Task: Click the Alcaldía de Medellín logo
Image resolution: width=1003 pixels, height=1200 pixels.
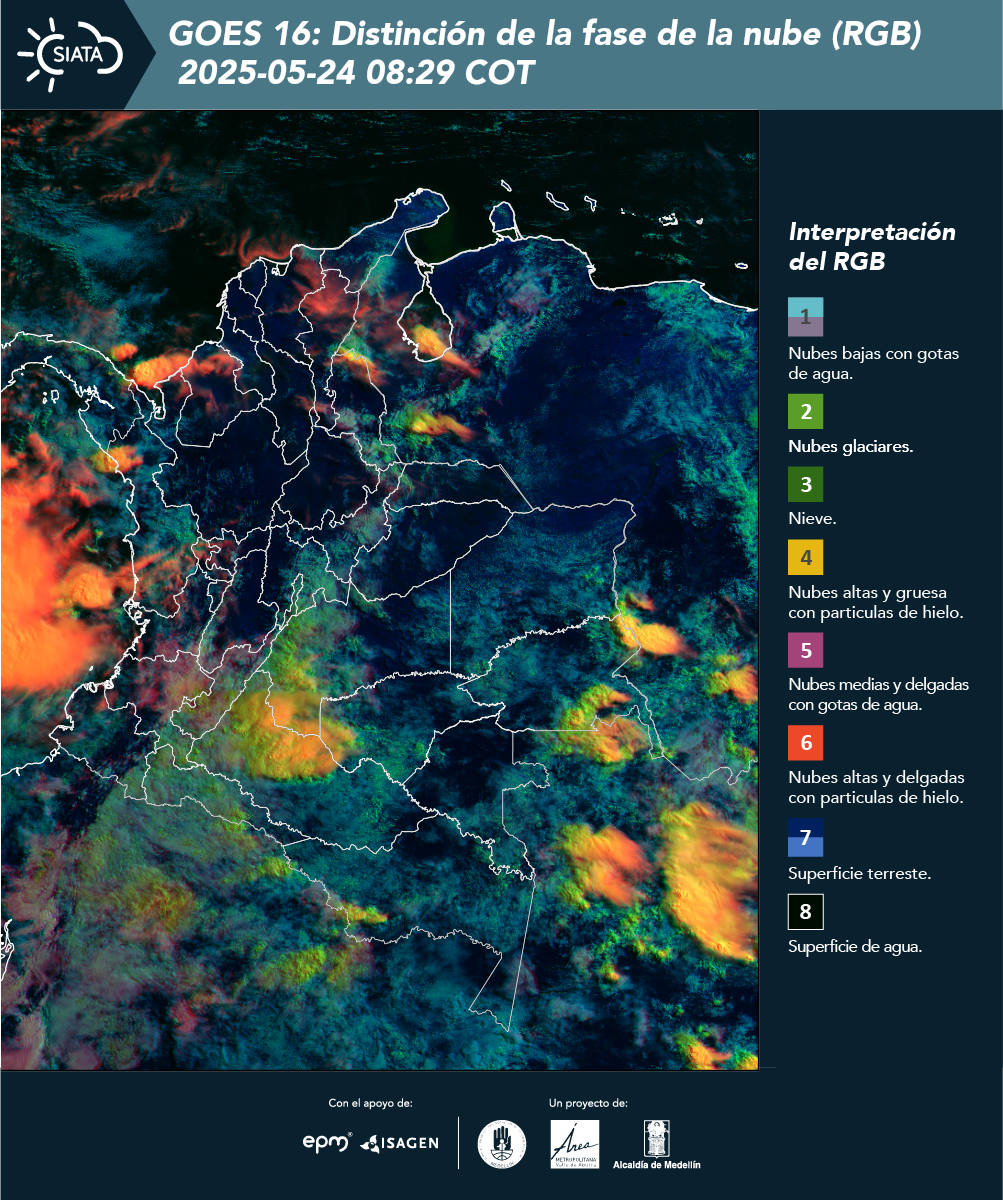Action: coord(656,1144)
